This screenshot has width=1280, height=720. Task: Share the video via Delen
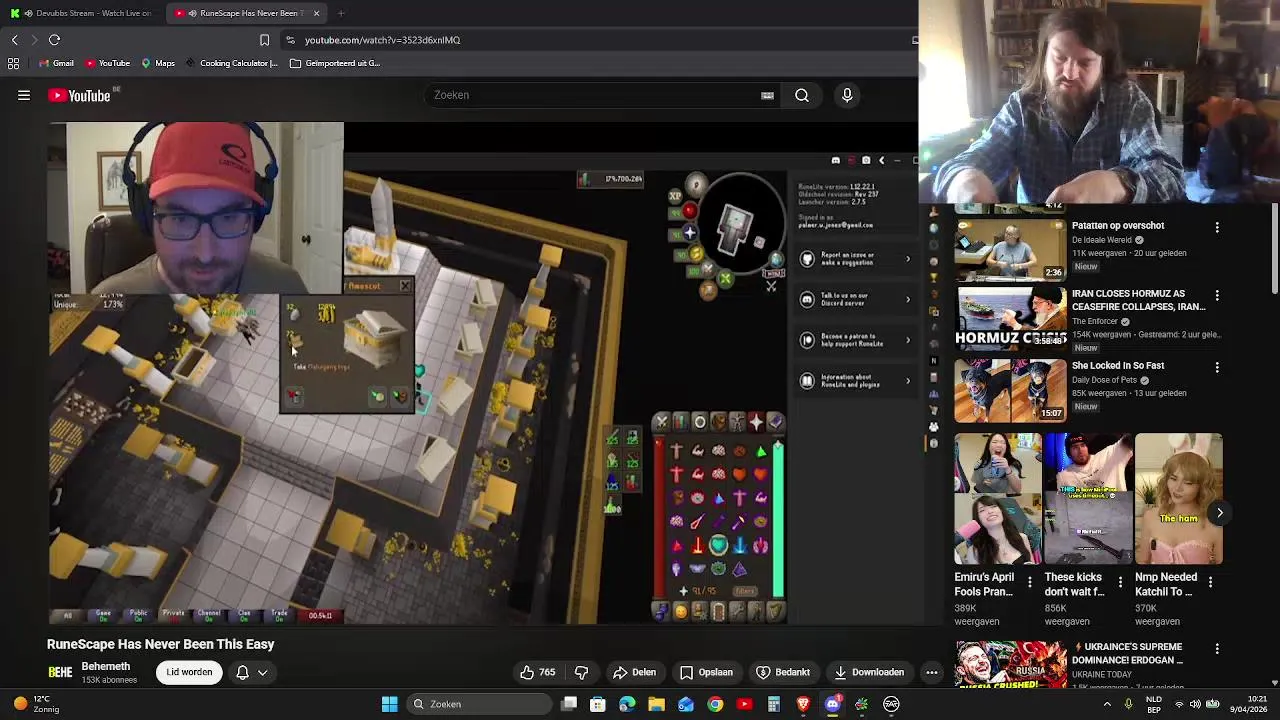[635, 672]
